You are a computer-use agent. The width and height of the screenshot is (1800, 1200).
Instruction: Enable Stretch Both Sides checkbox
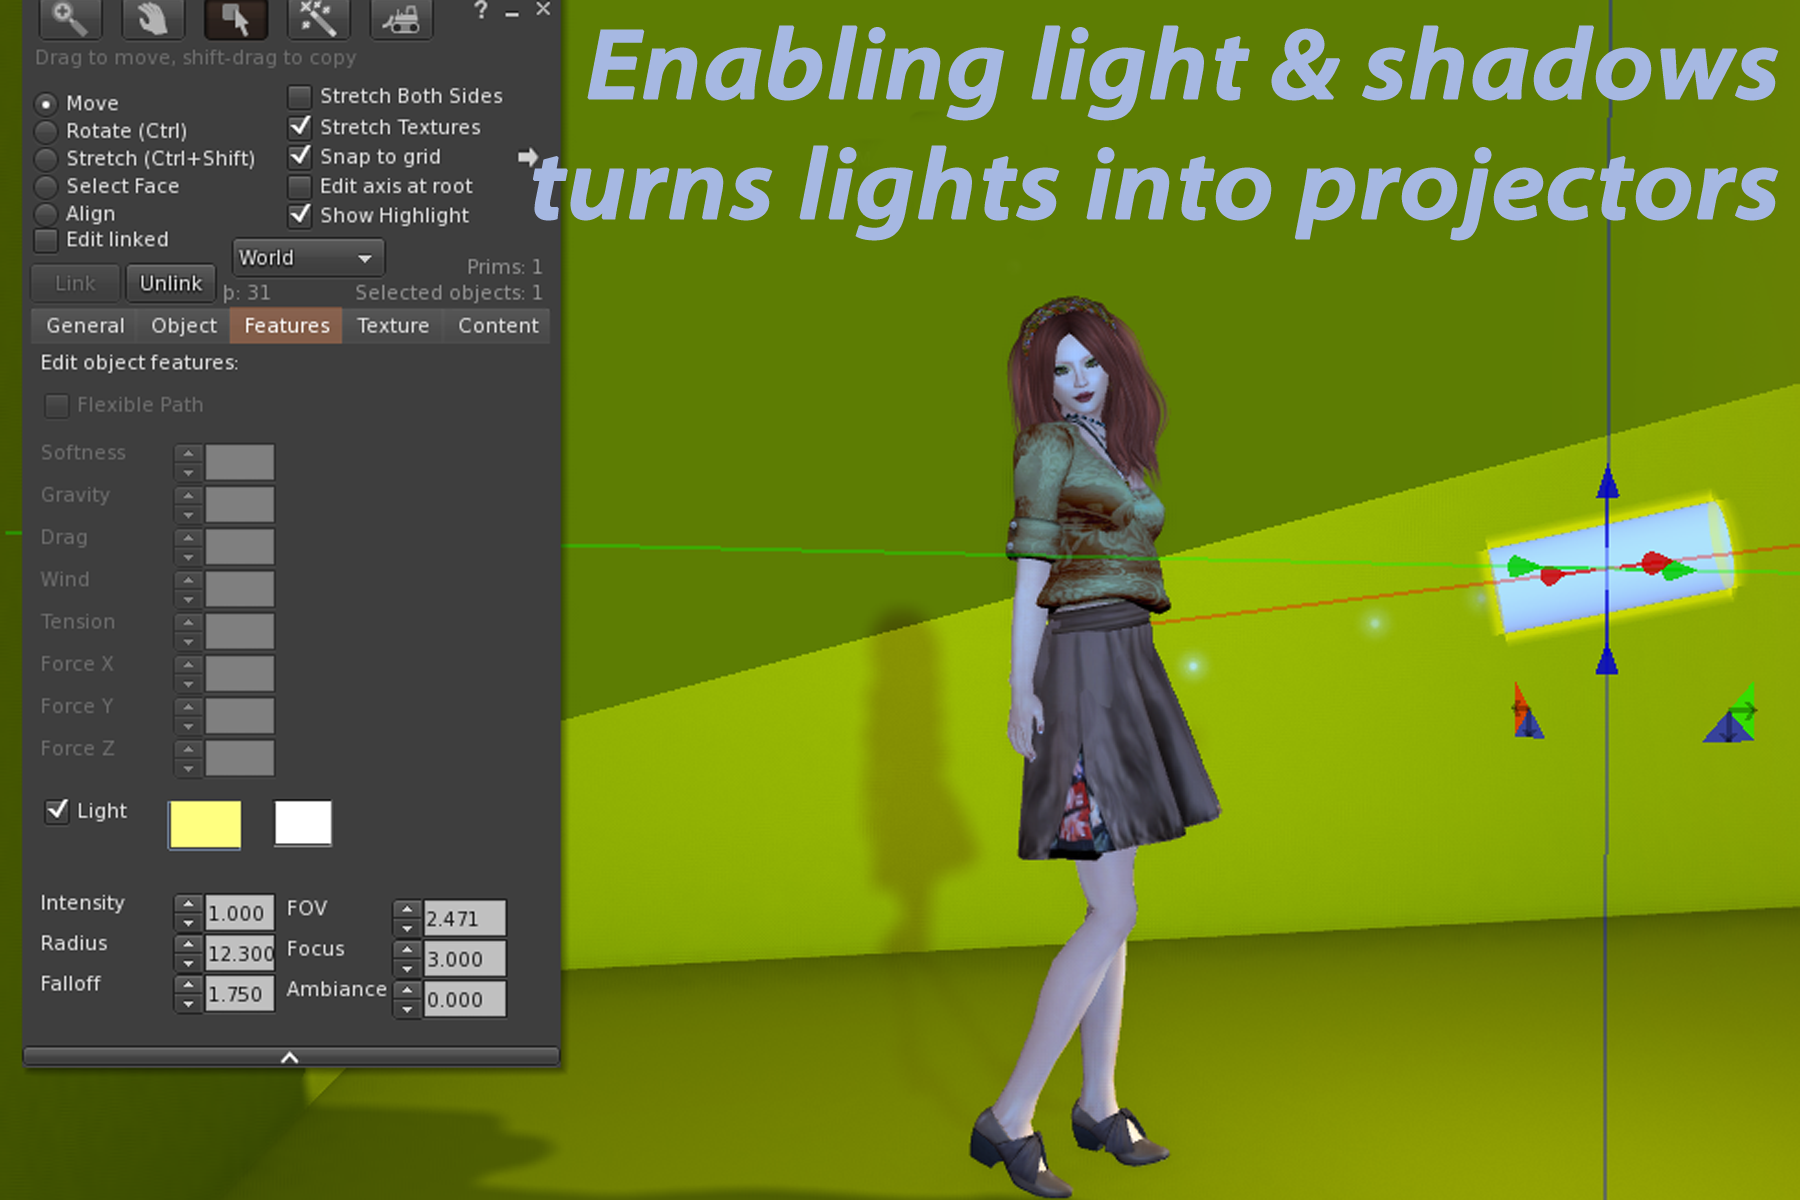[x=299, y=97]
